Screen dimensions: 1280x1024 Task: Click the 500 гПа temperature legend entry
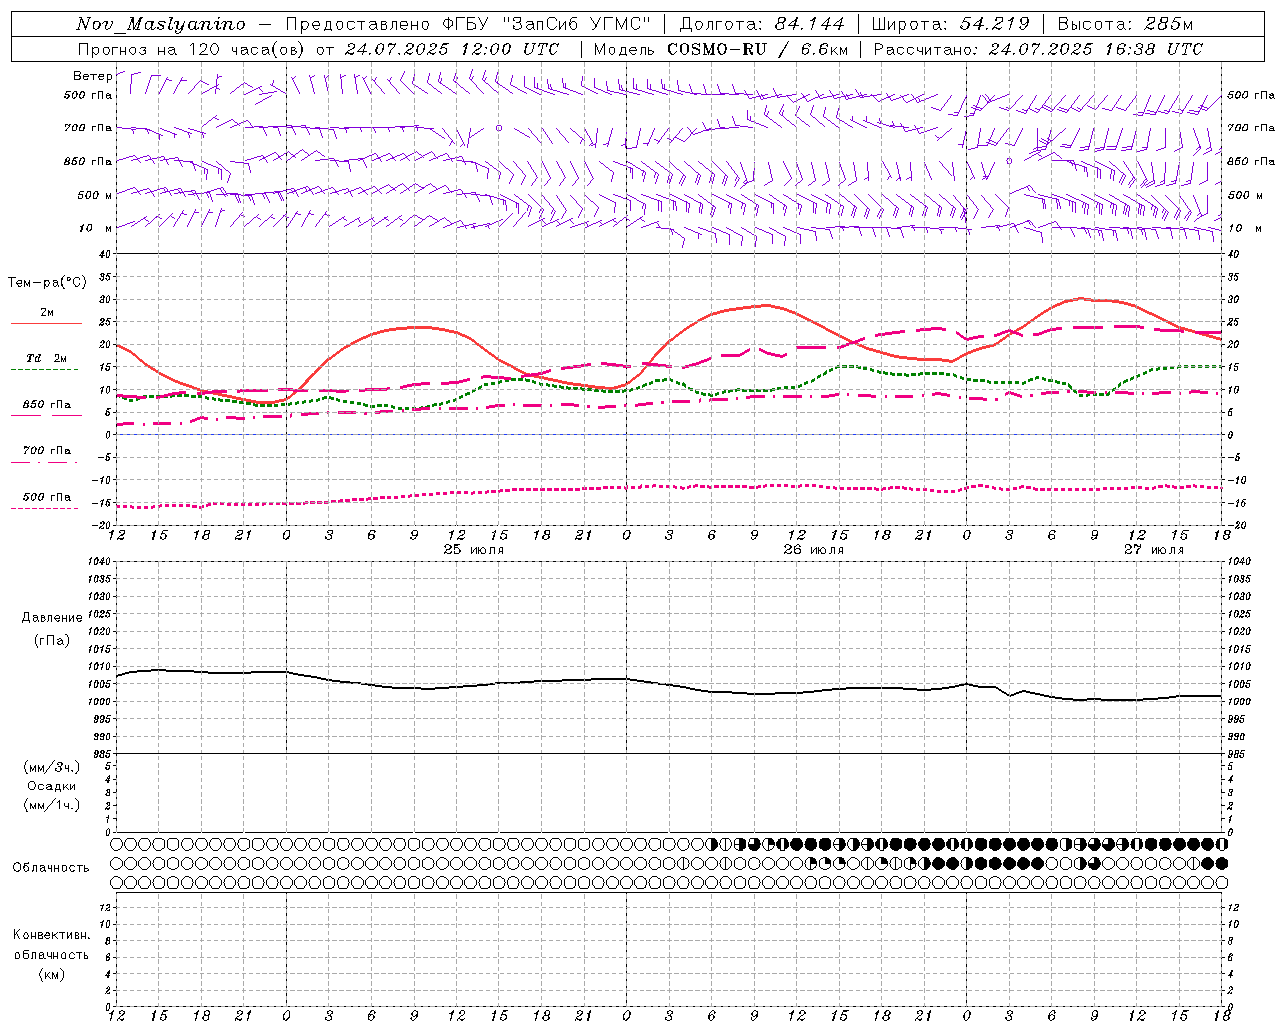pyautogui.click(x=47, y=496)
